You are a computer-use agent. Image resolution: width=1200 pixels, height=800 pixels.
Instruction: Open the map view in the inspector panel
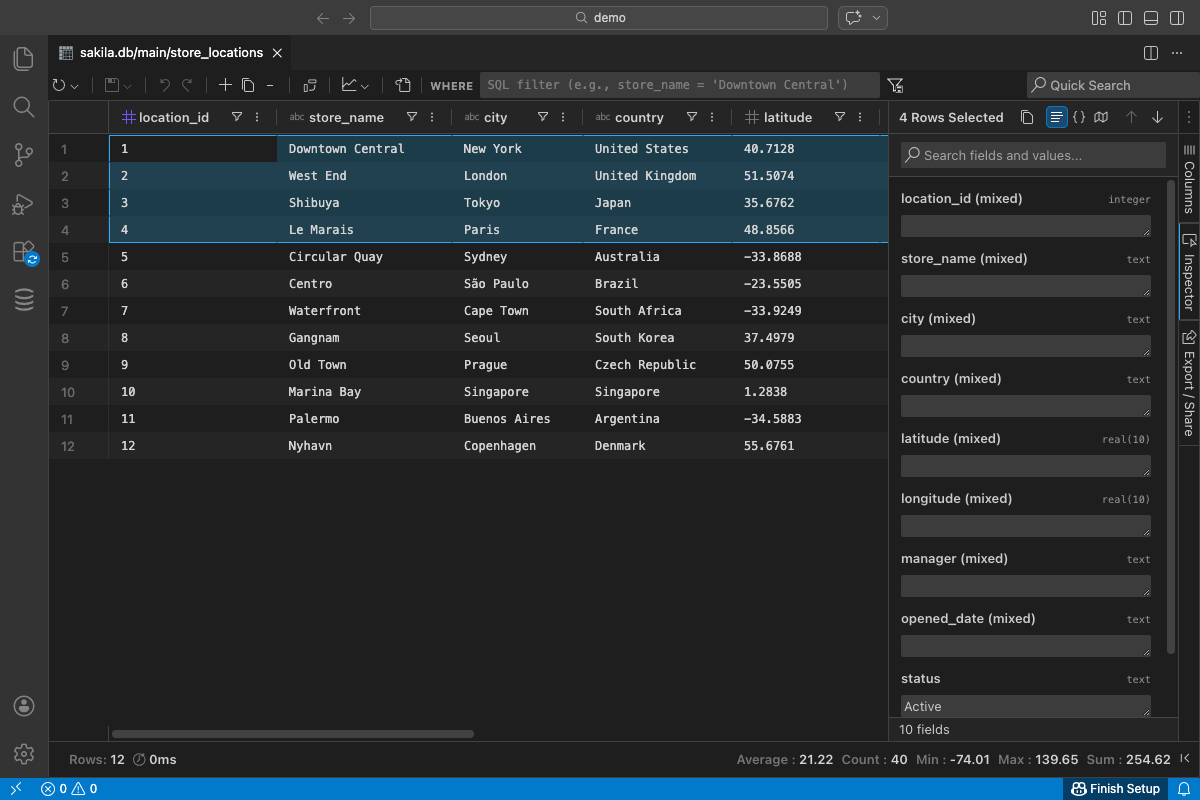tap(1100, 117)
